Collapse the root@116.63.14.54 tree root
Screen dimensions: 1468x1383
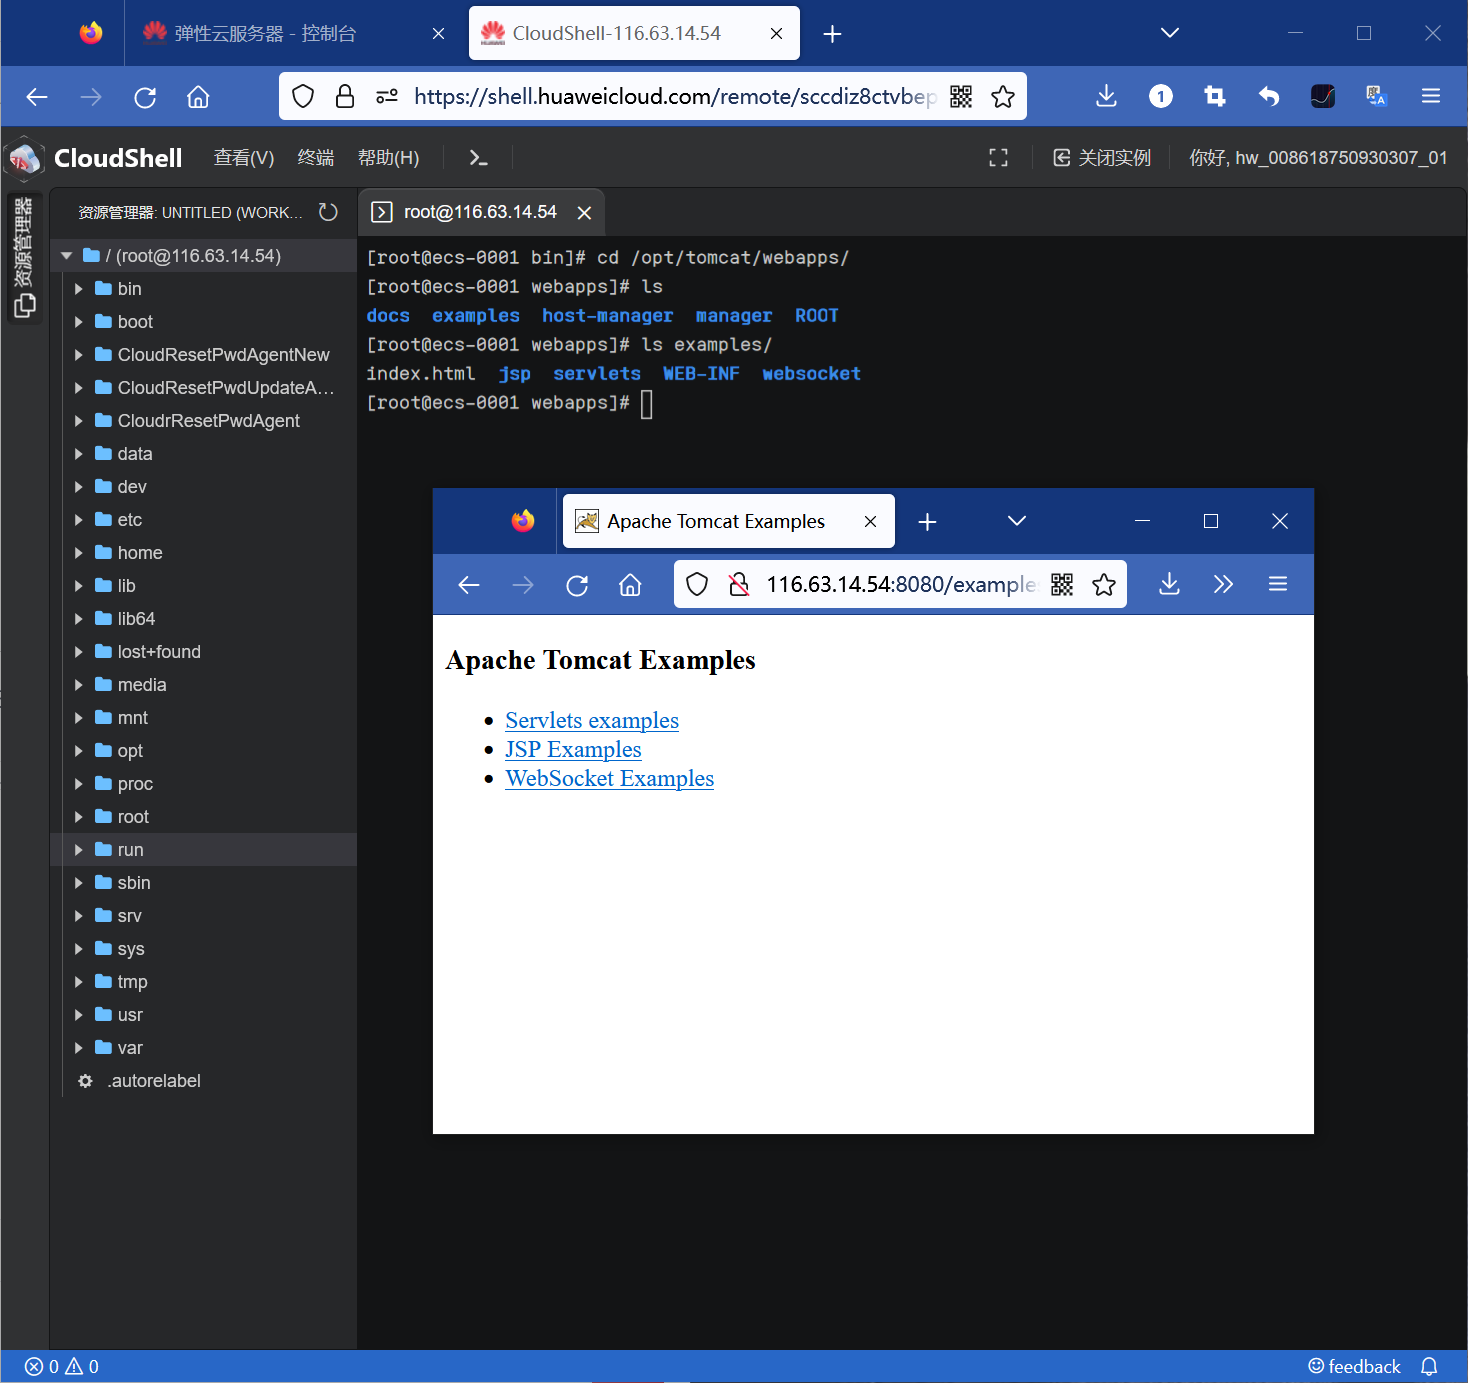click(66, 256)
